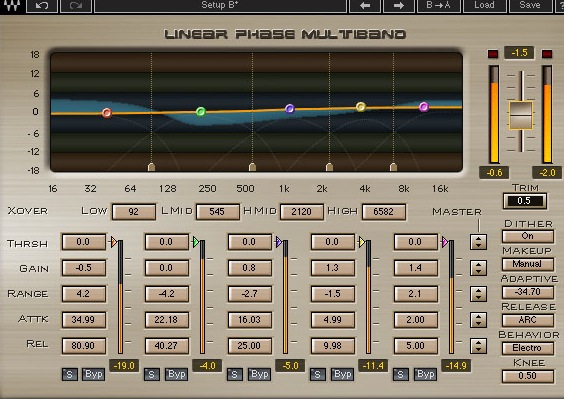Viewport: 564px width, 399px height.
Task: Click the Save button
Action: (530, 6)
